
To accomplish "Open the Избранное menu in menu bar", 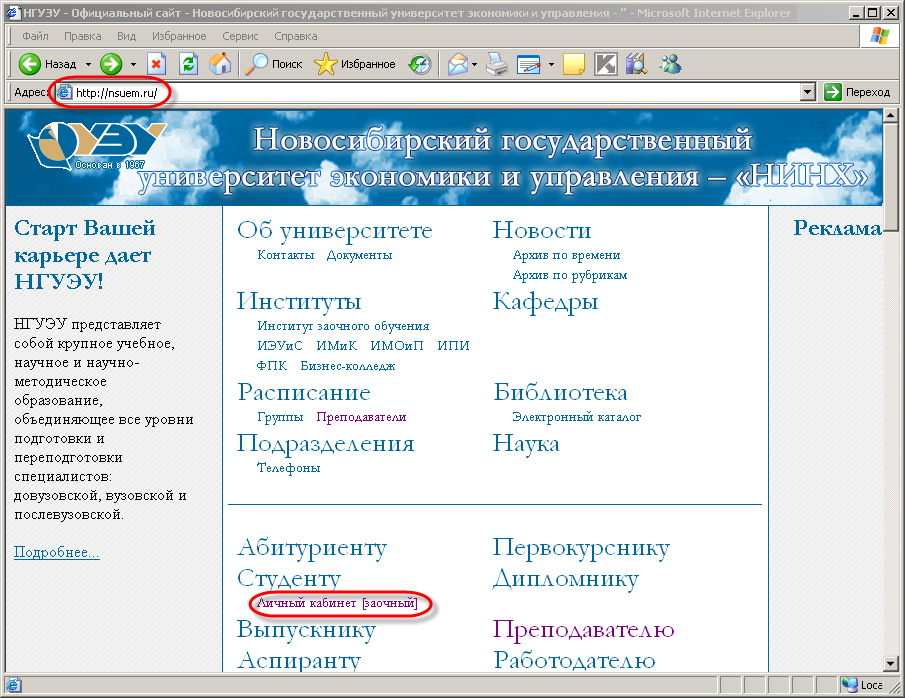I will pos(179,36).
